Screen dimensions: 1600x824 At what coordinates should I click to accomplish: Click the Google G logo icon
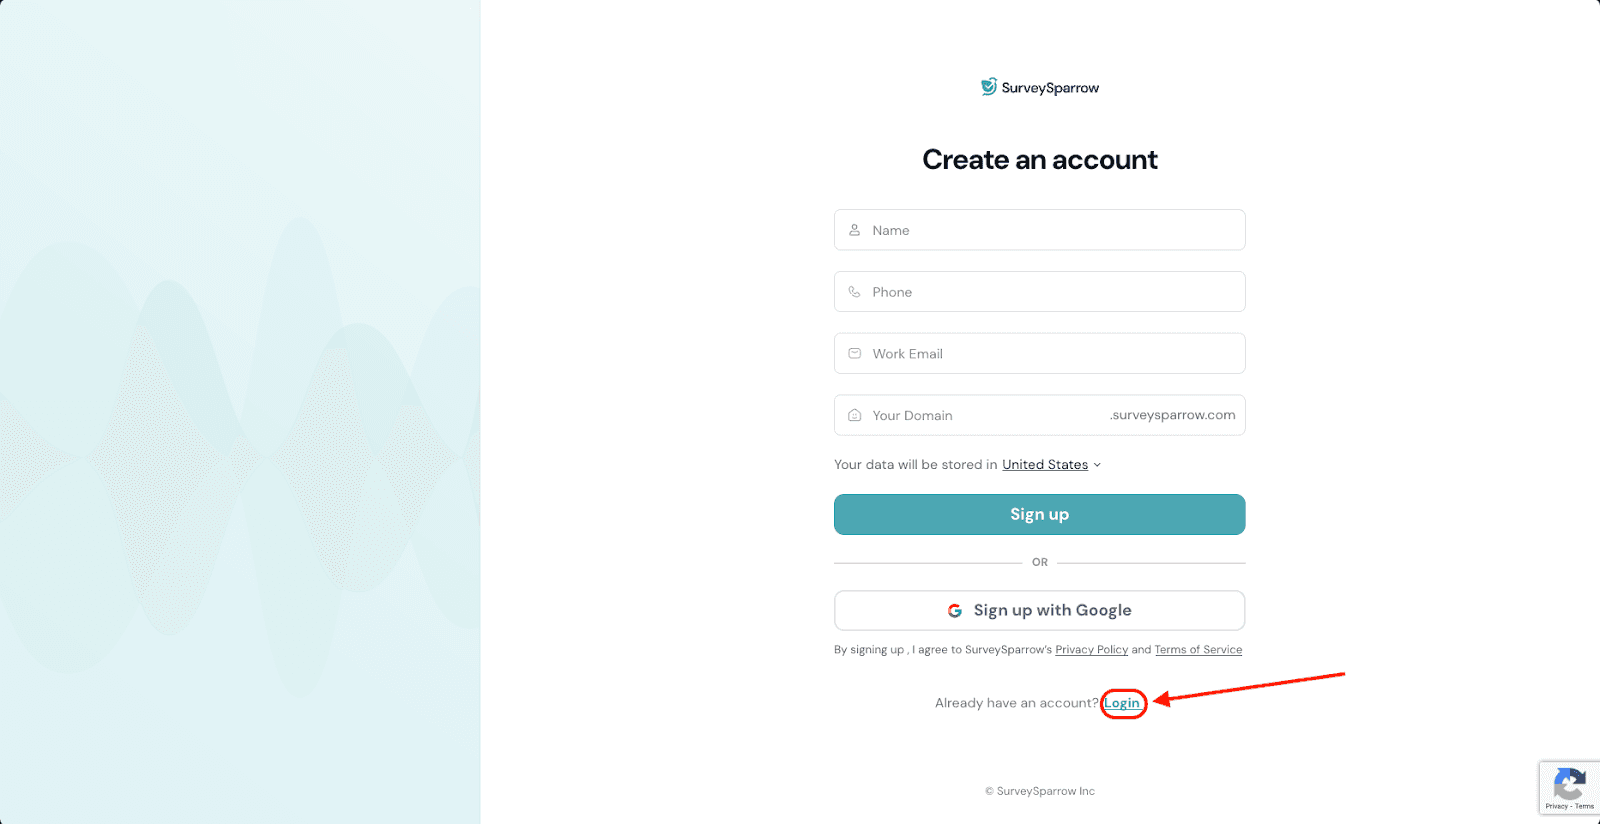(x=955, y=611)
